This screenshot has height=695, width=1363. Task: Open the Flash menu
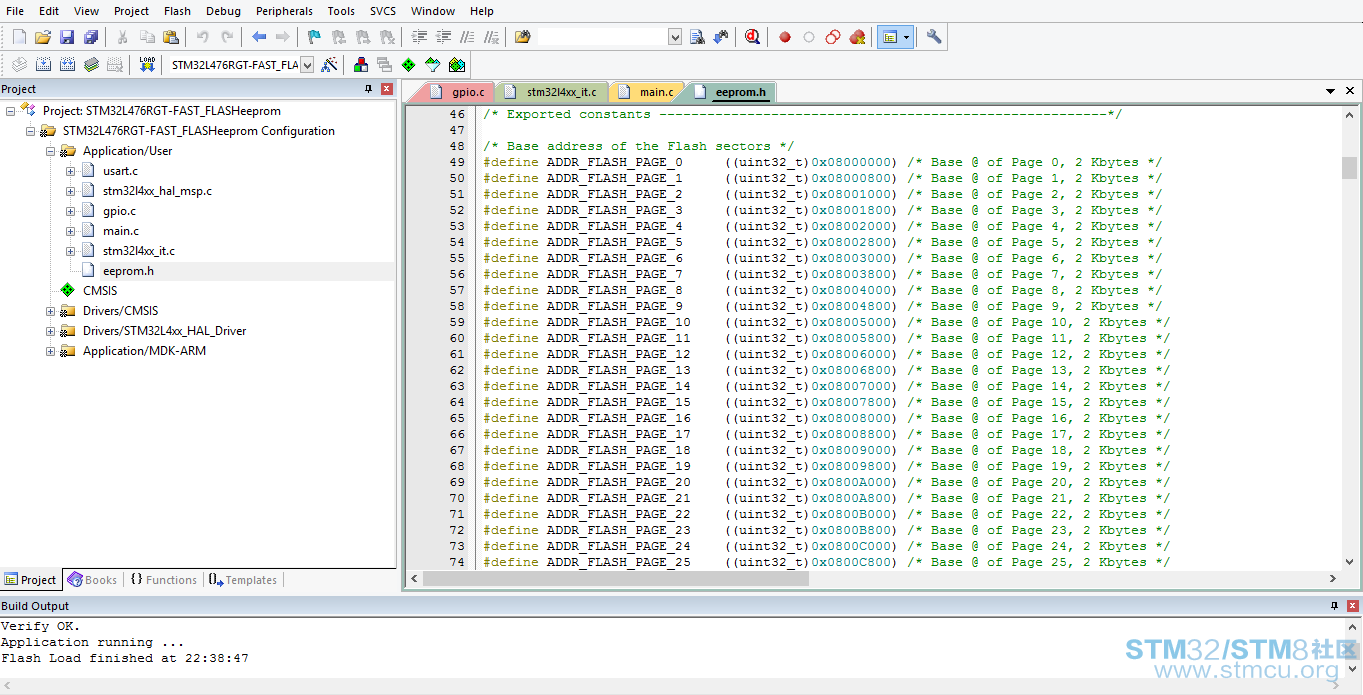177,11
